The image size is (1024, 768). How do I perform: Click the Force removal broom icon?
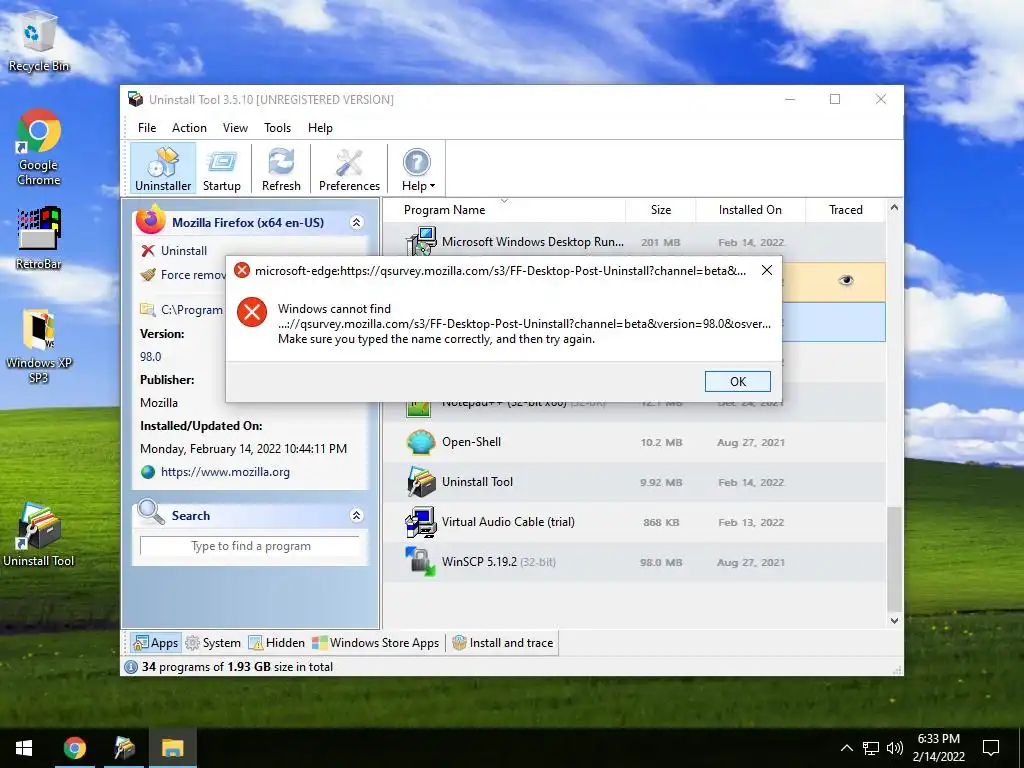pos(148,274)
